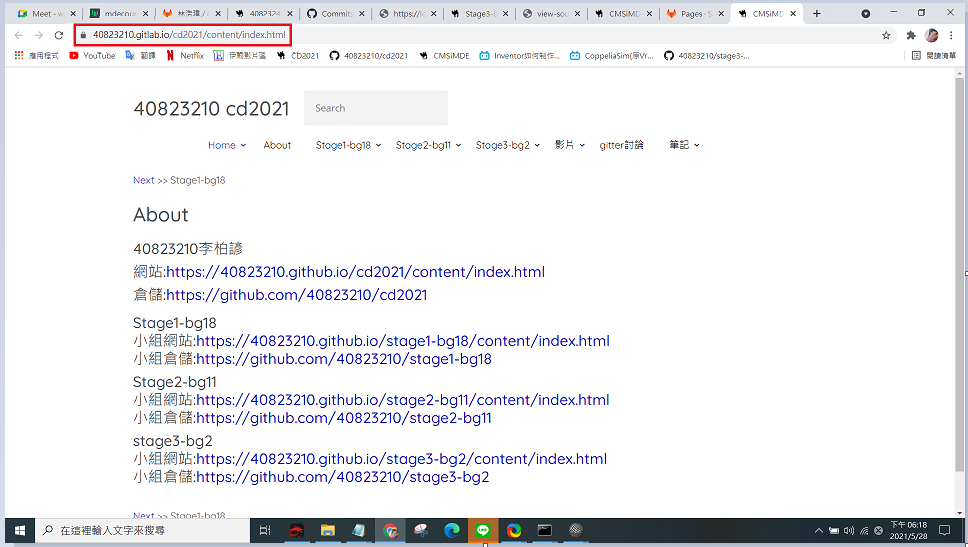The image size is (968, 547).
Task: Open the About menu item
Action: [277, 145]
